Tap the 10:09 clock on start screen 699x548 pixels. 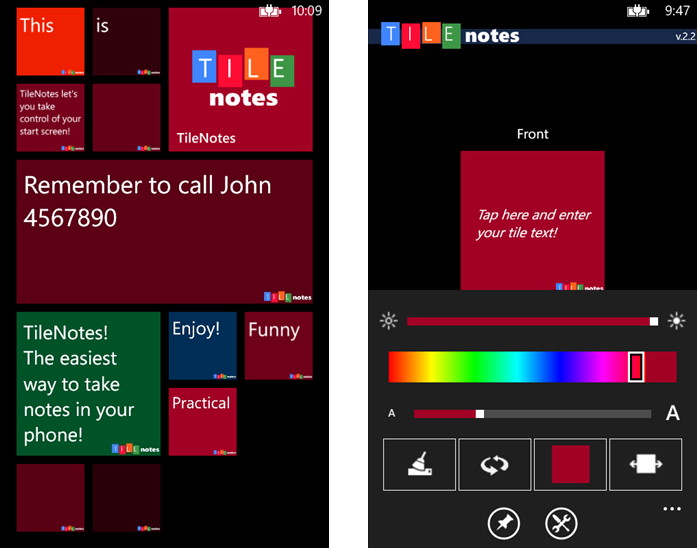(307, 11)
